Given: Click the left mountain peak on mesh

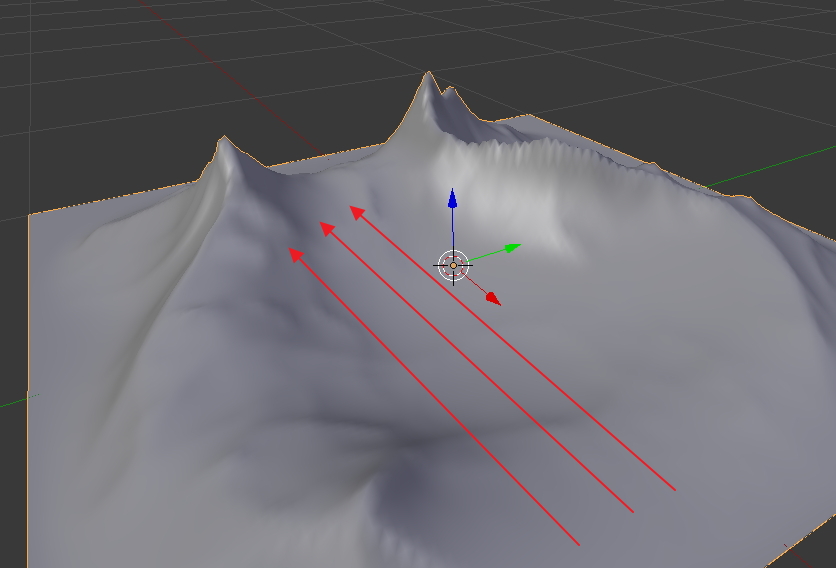Looking at the screenshot, I should pyautogui.click(x=224, y=139).
